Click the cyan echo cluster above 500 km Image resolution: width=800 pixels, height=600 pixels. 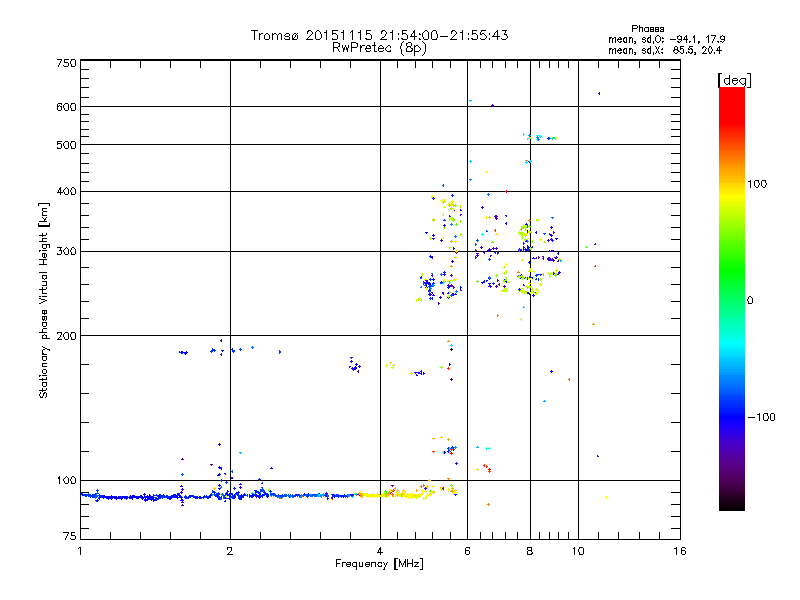click(x=539, y=137)
